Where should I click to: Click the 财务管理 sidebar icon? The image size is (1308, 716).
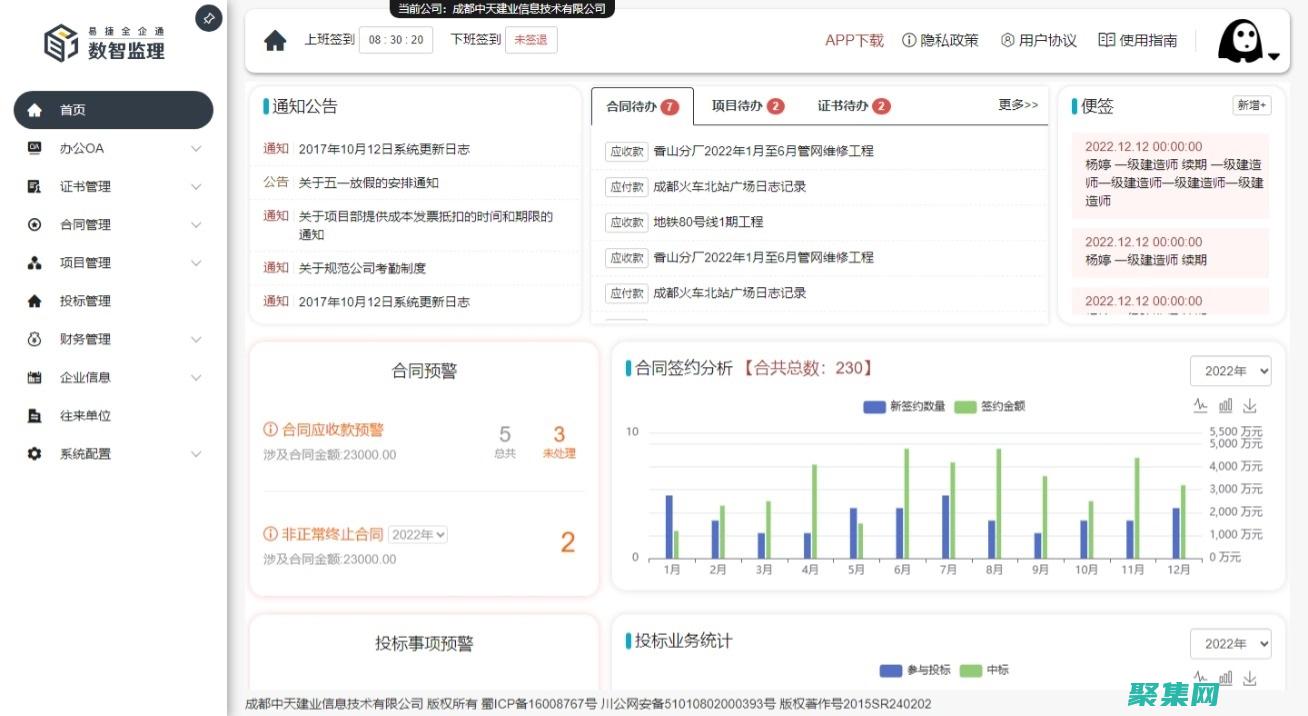coord(35,339)
